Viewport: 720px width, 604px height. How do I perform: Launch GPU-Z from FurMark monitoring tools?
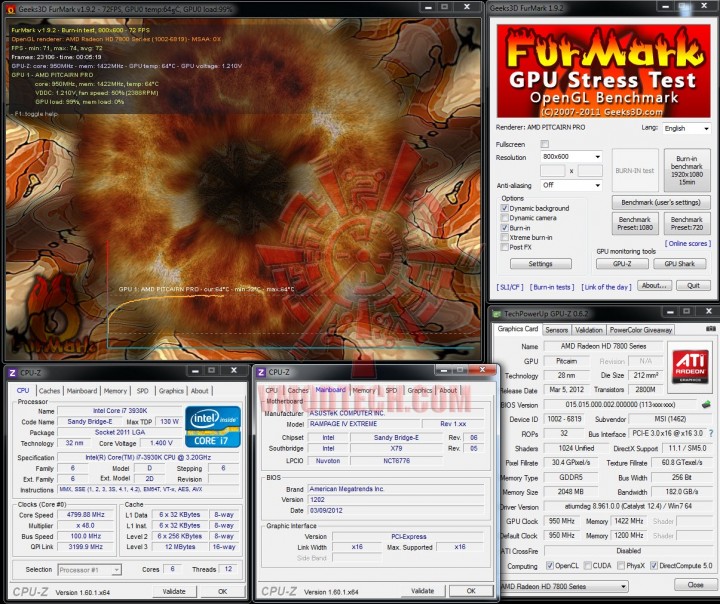(622, 264)
